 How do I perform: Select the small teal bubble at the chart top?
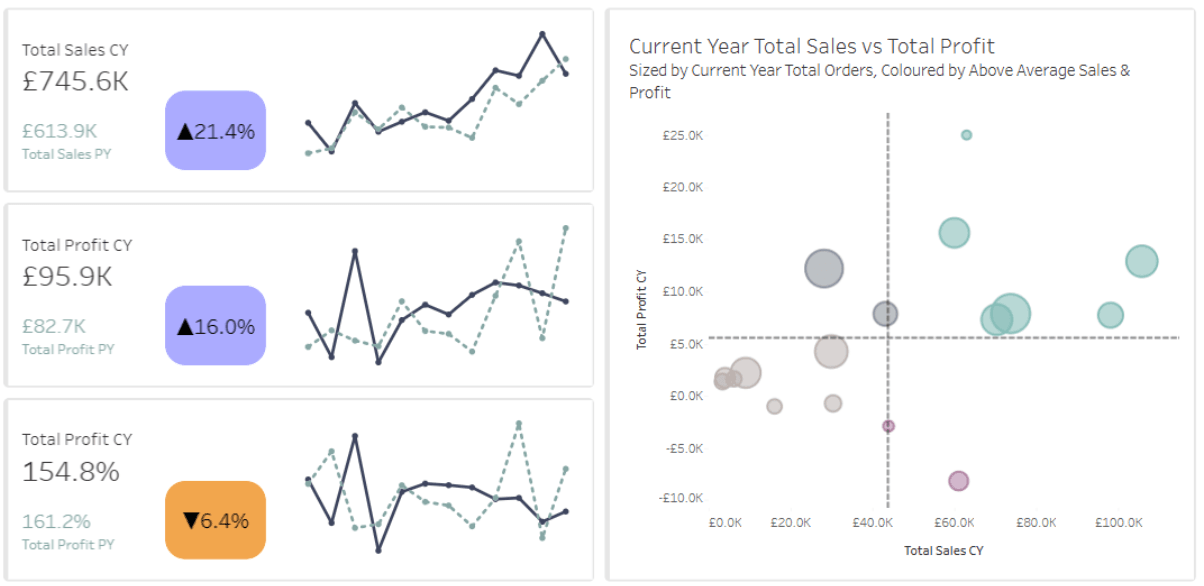(966, 135)
